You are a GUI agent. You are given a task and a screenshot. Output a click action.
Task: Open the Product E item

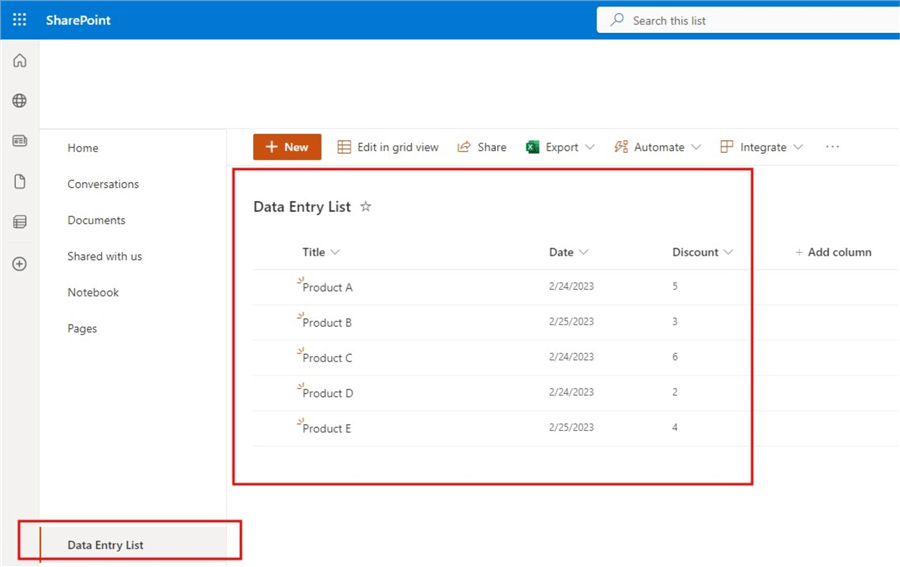coord(327,429)
